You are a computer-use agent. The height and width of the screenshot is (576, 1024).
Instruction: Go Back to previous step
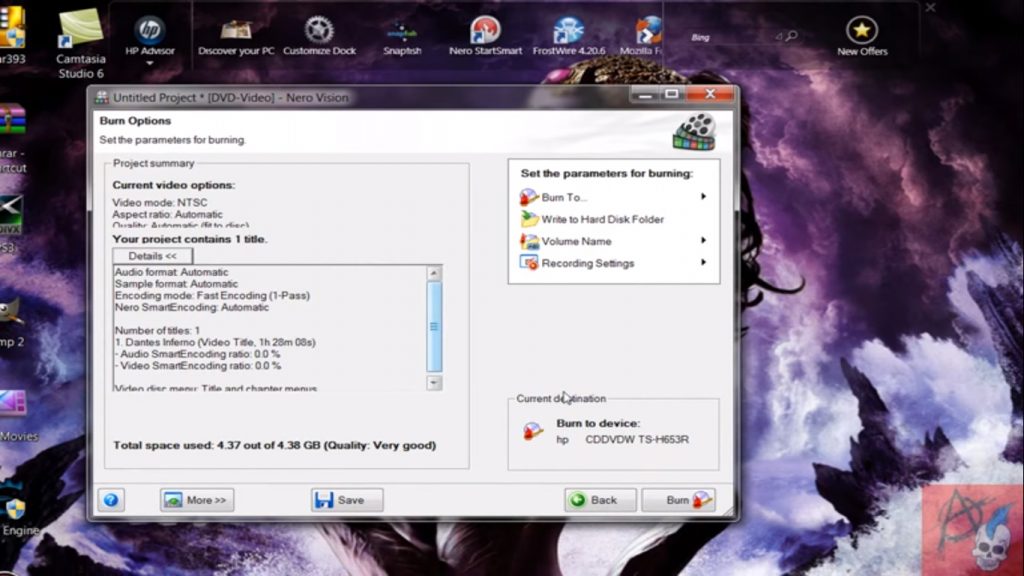(600, 500)
